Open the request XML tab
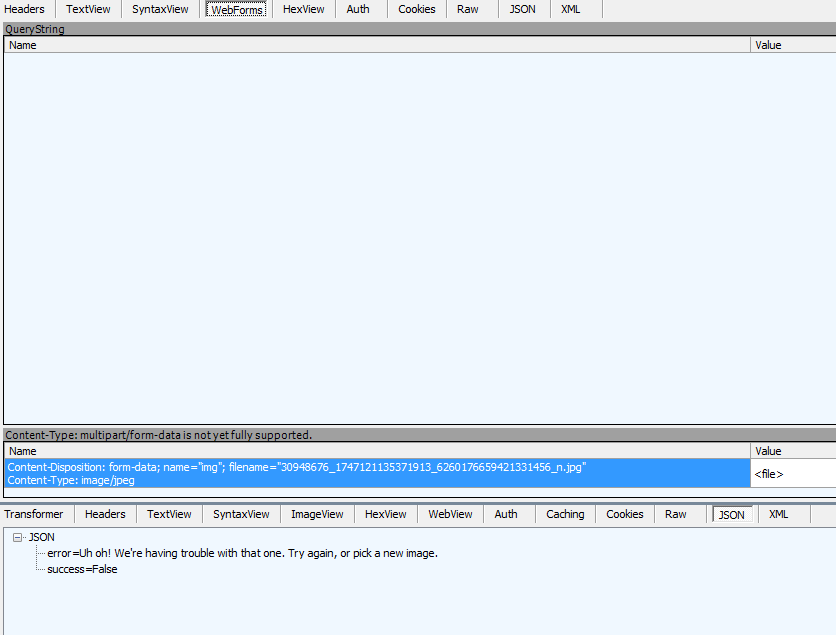Image resolution: width=836 pixels, height=635 pixels. click(x=570, y=9)
